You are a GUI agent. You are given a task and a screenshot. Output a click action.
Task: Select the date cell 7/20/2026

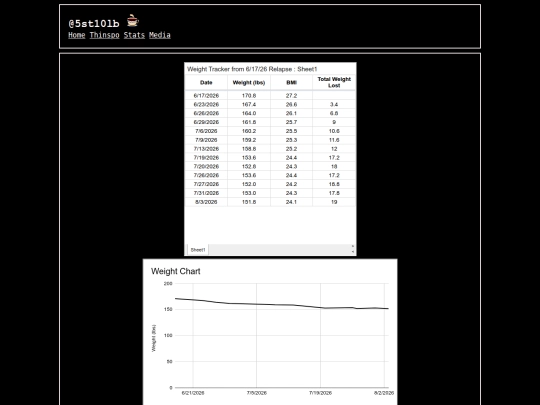point(206,166)
